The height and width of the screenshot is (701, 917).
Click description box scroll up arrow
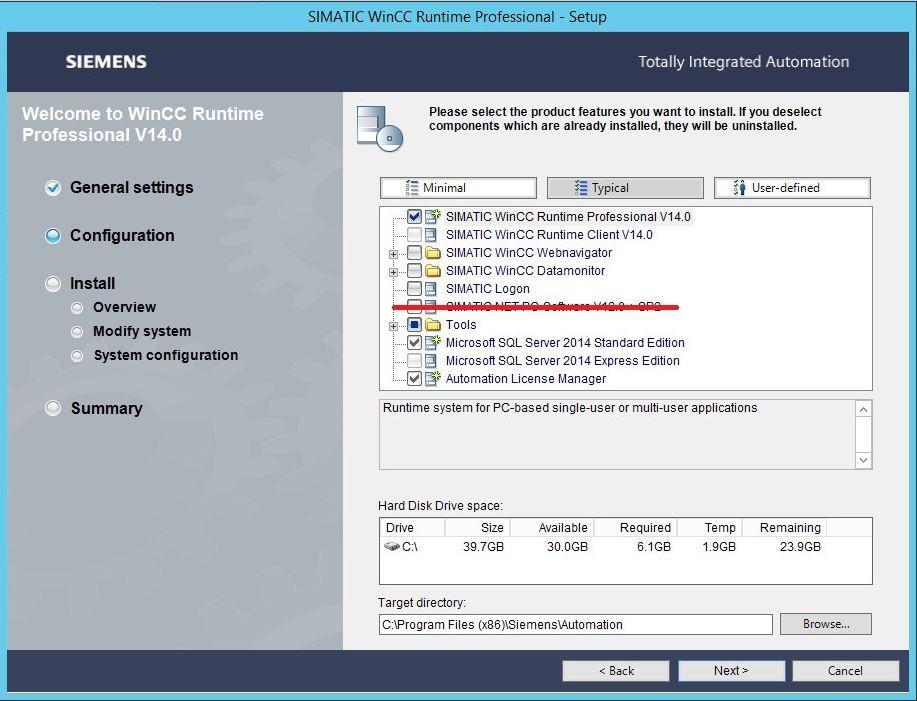point(863,409)
